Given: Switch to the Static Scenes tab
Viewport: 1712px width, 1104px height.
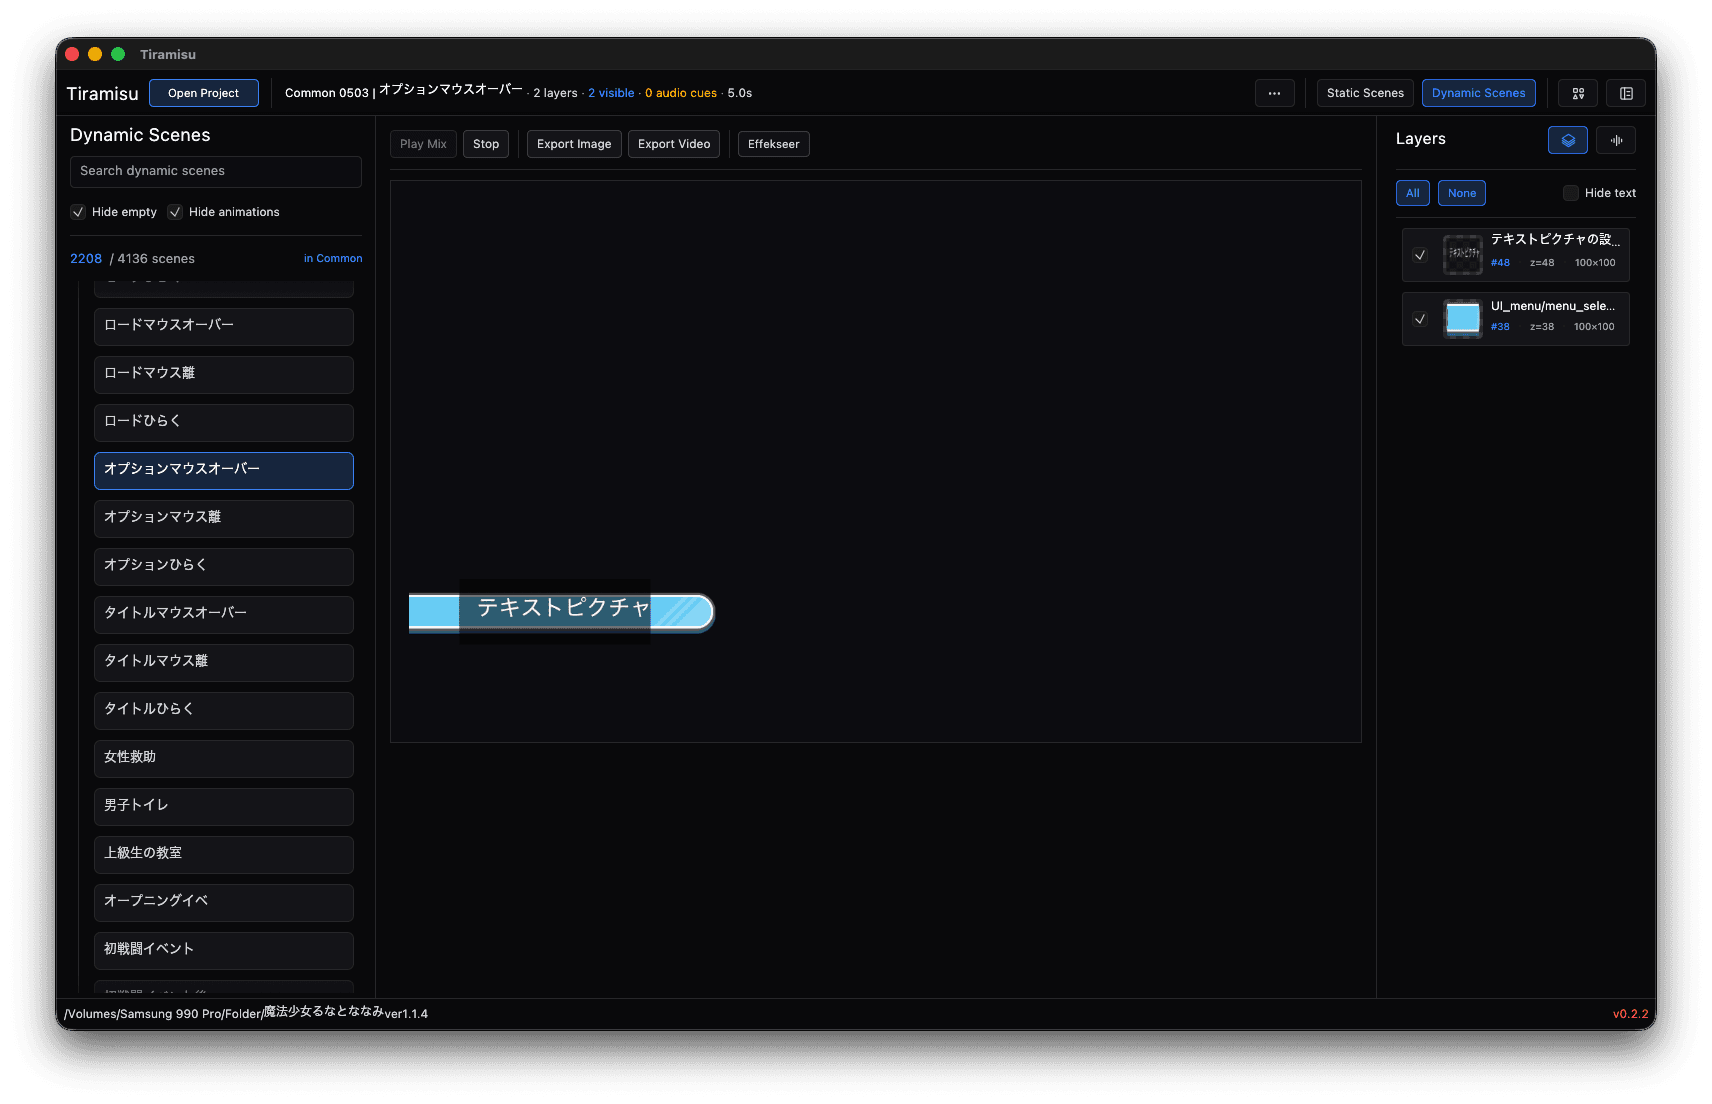Looking at the screenshot, I should click(x=1365, y=93).
